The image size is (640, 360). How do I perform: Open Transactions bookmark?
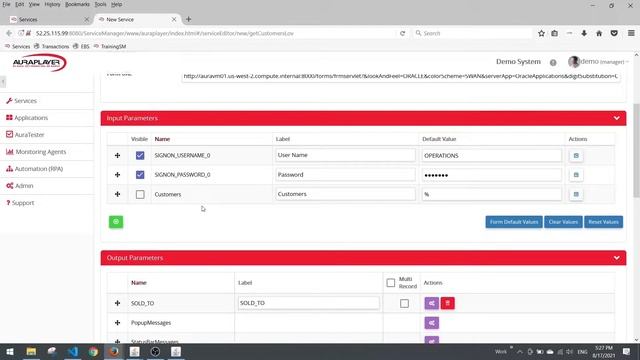click(x=51, y=47)
